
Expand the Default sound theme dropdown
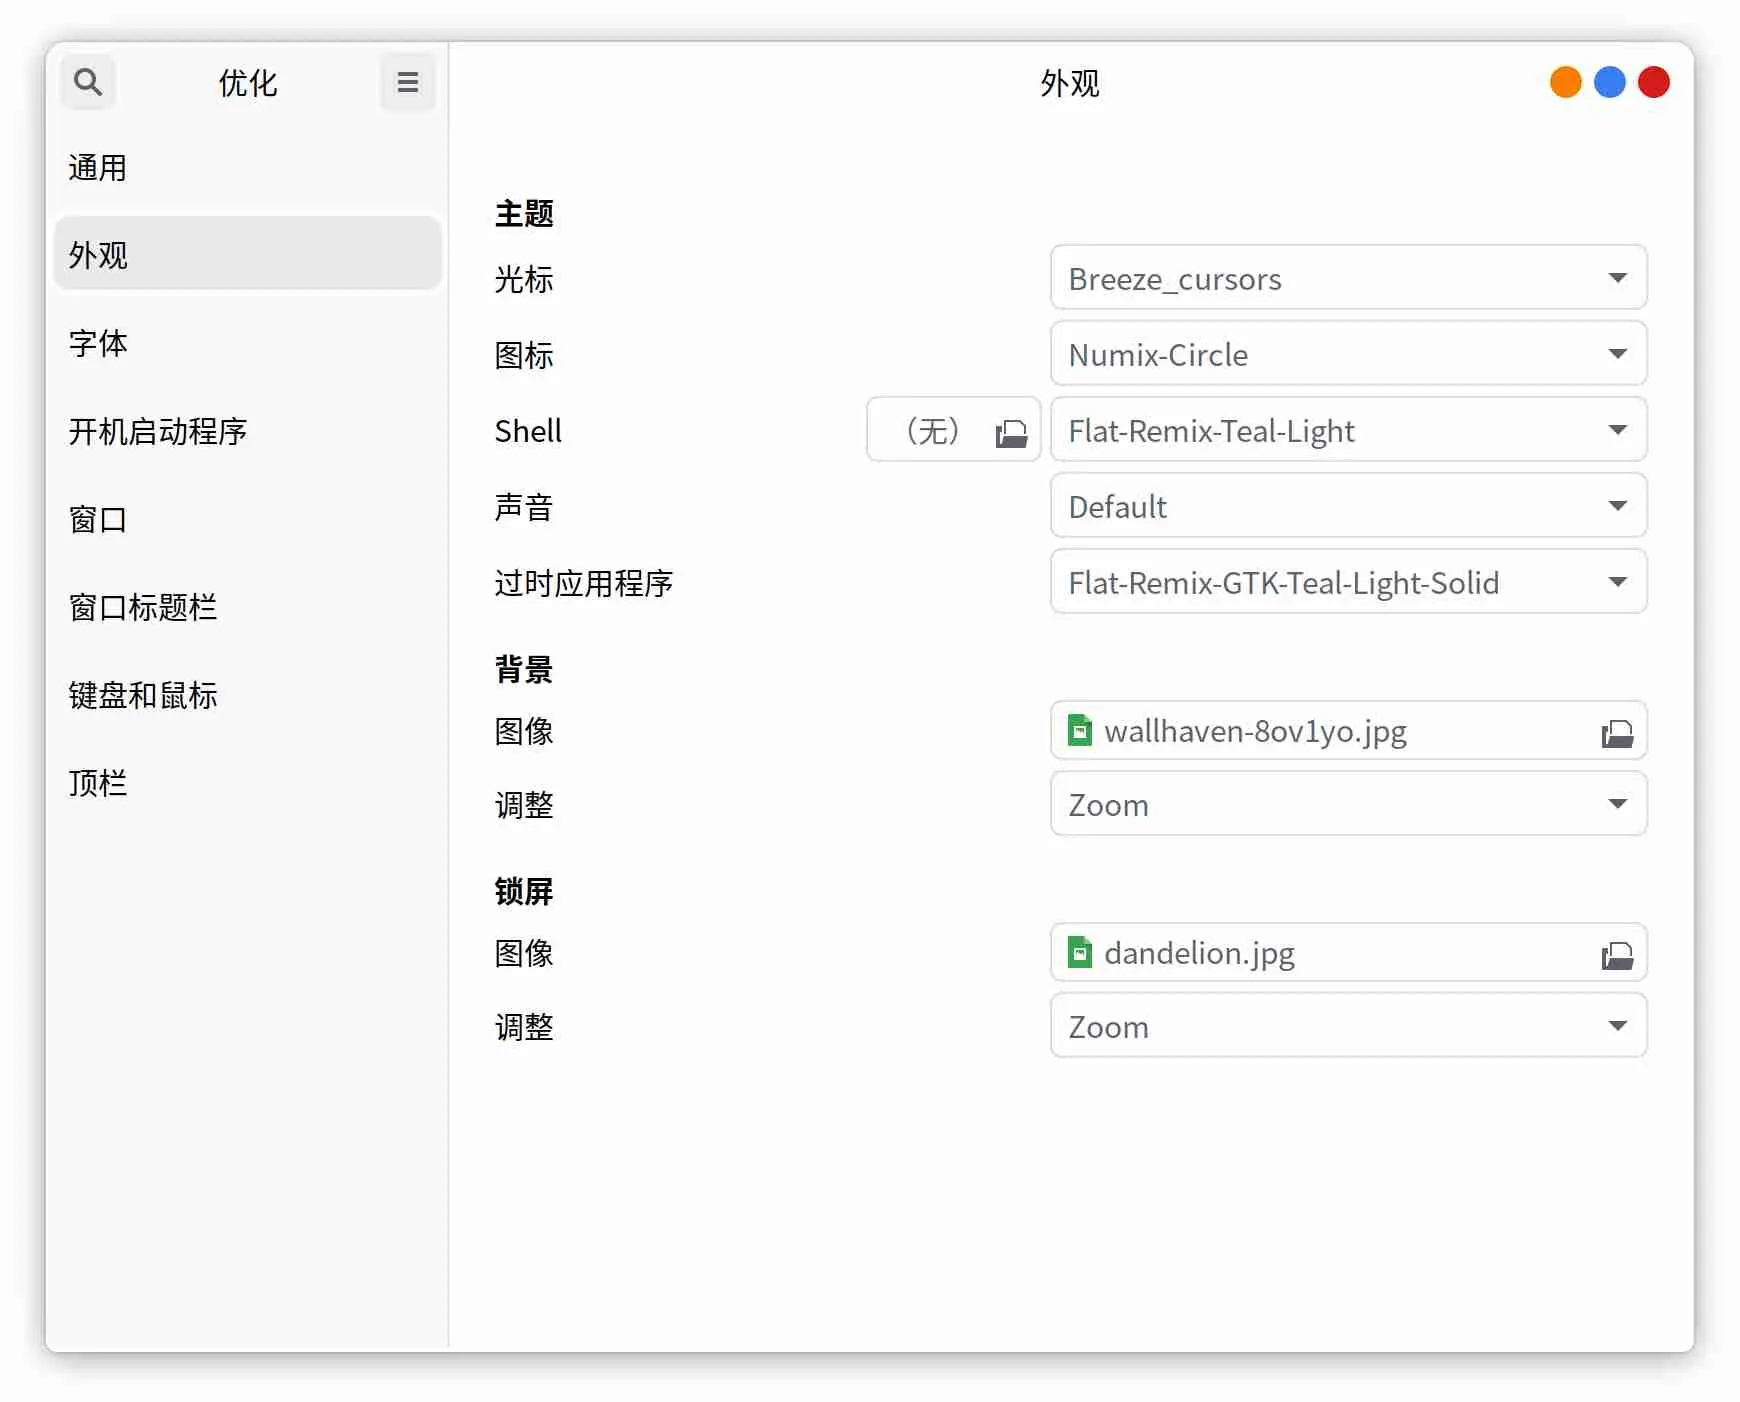1347,506
